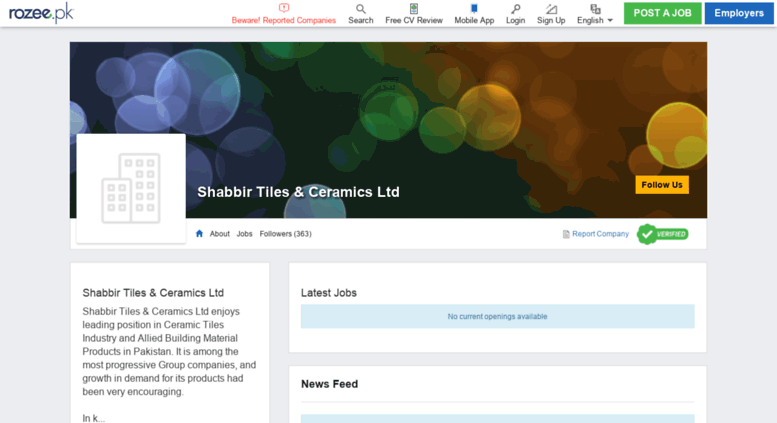Open the Report Company link

(600, 234)
